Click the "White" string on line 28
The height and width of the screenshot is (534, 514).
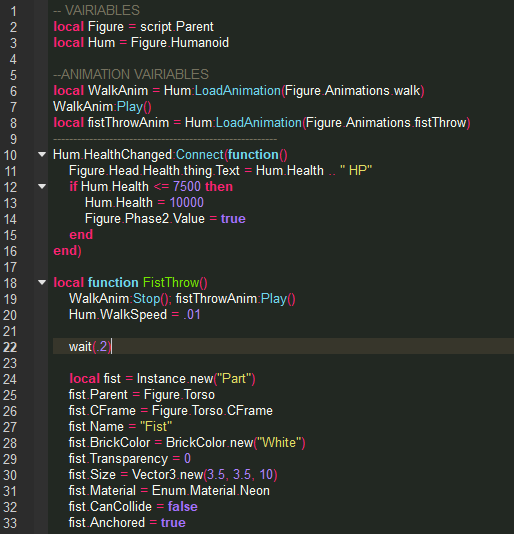click(279, 443)
